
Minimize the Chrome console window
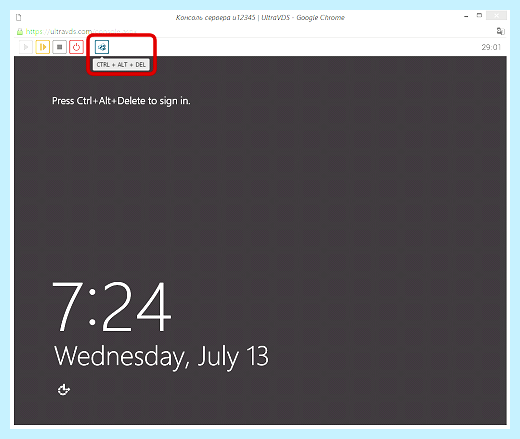click(466, 16)
